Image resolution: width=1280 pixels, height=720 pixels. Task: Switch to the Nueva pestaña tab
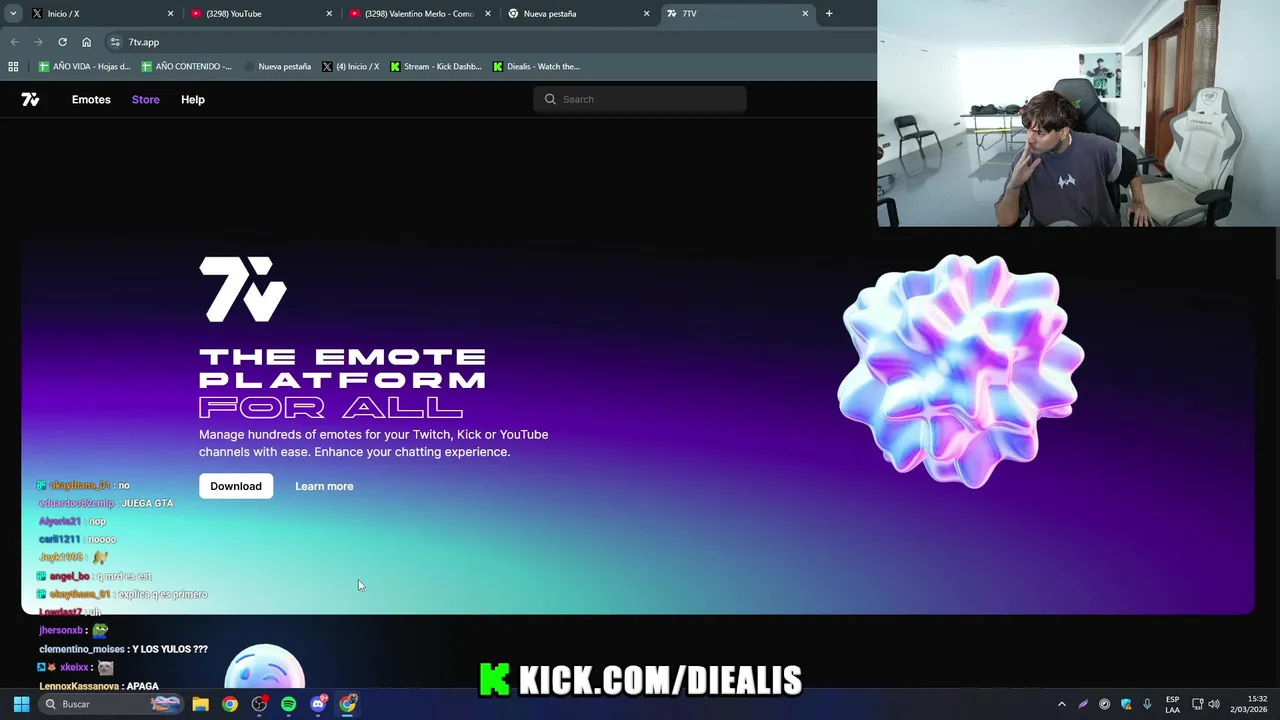[x=578, y=14]
